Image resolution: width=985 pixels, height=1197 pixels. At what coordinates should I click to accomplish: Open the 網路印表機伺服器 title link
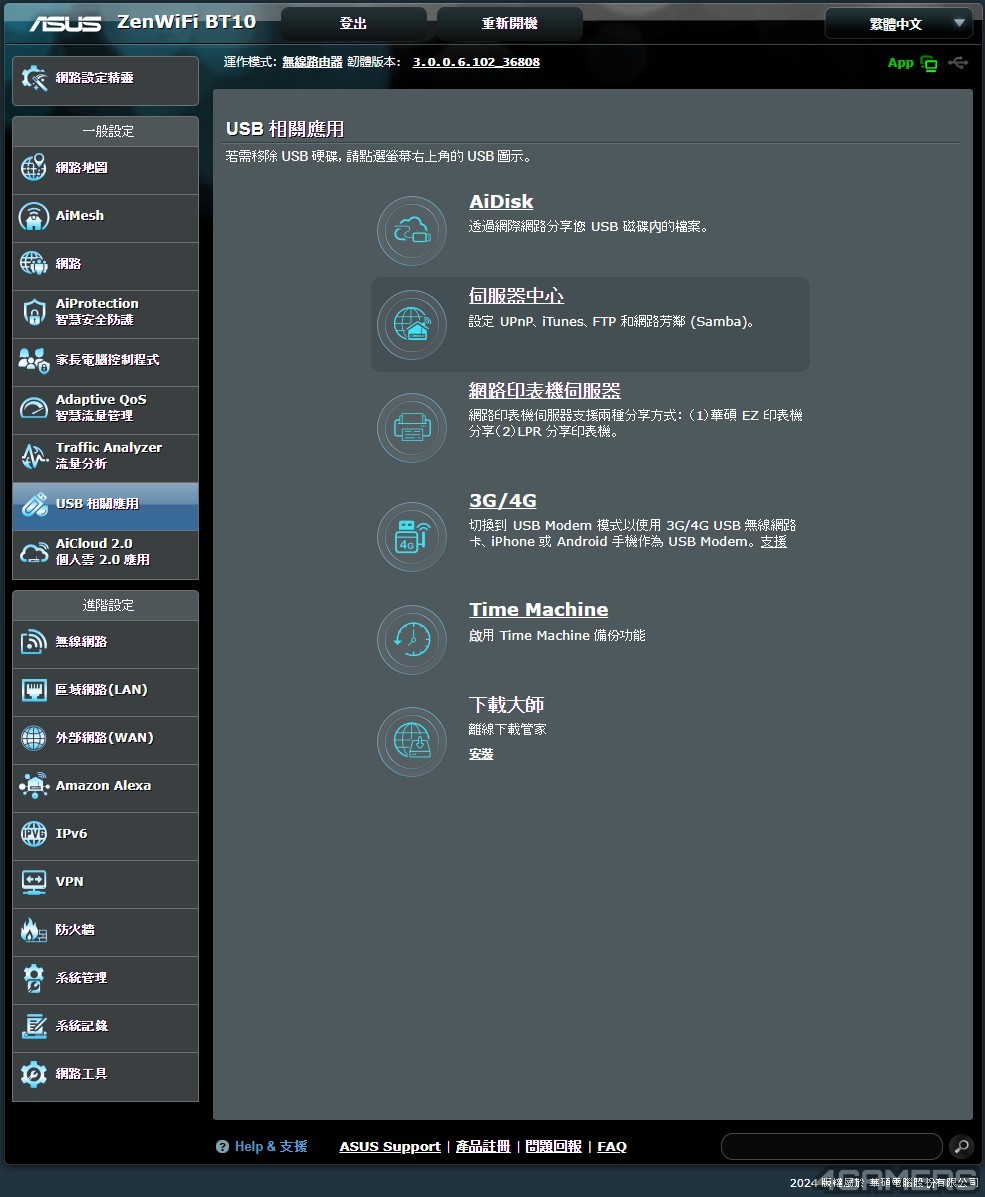tap(544, 390)
